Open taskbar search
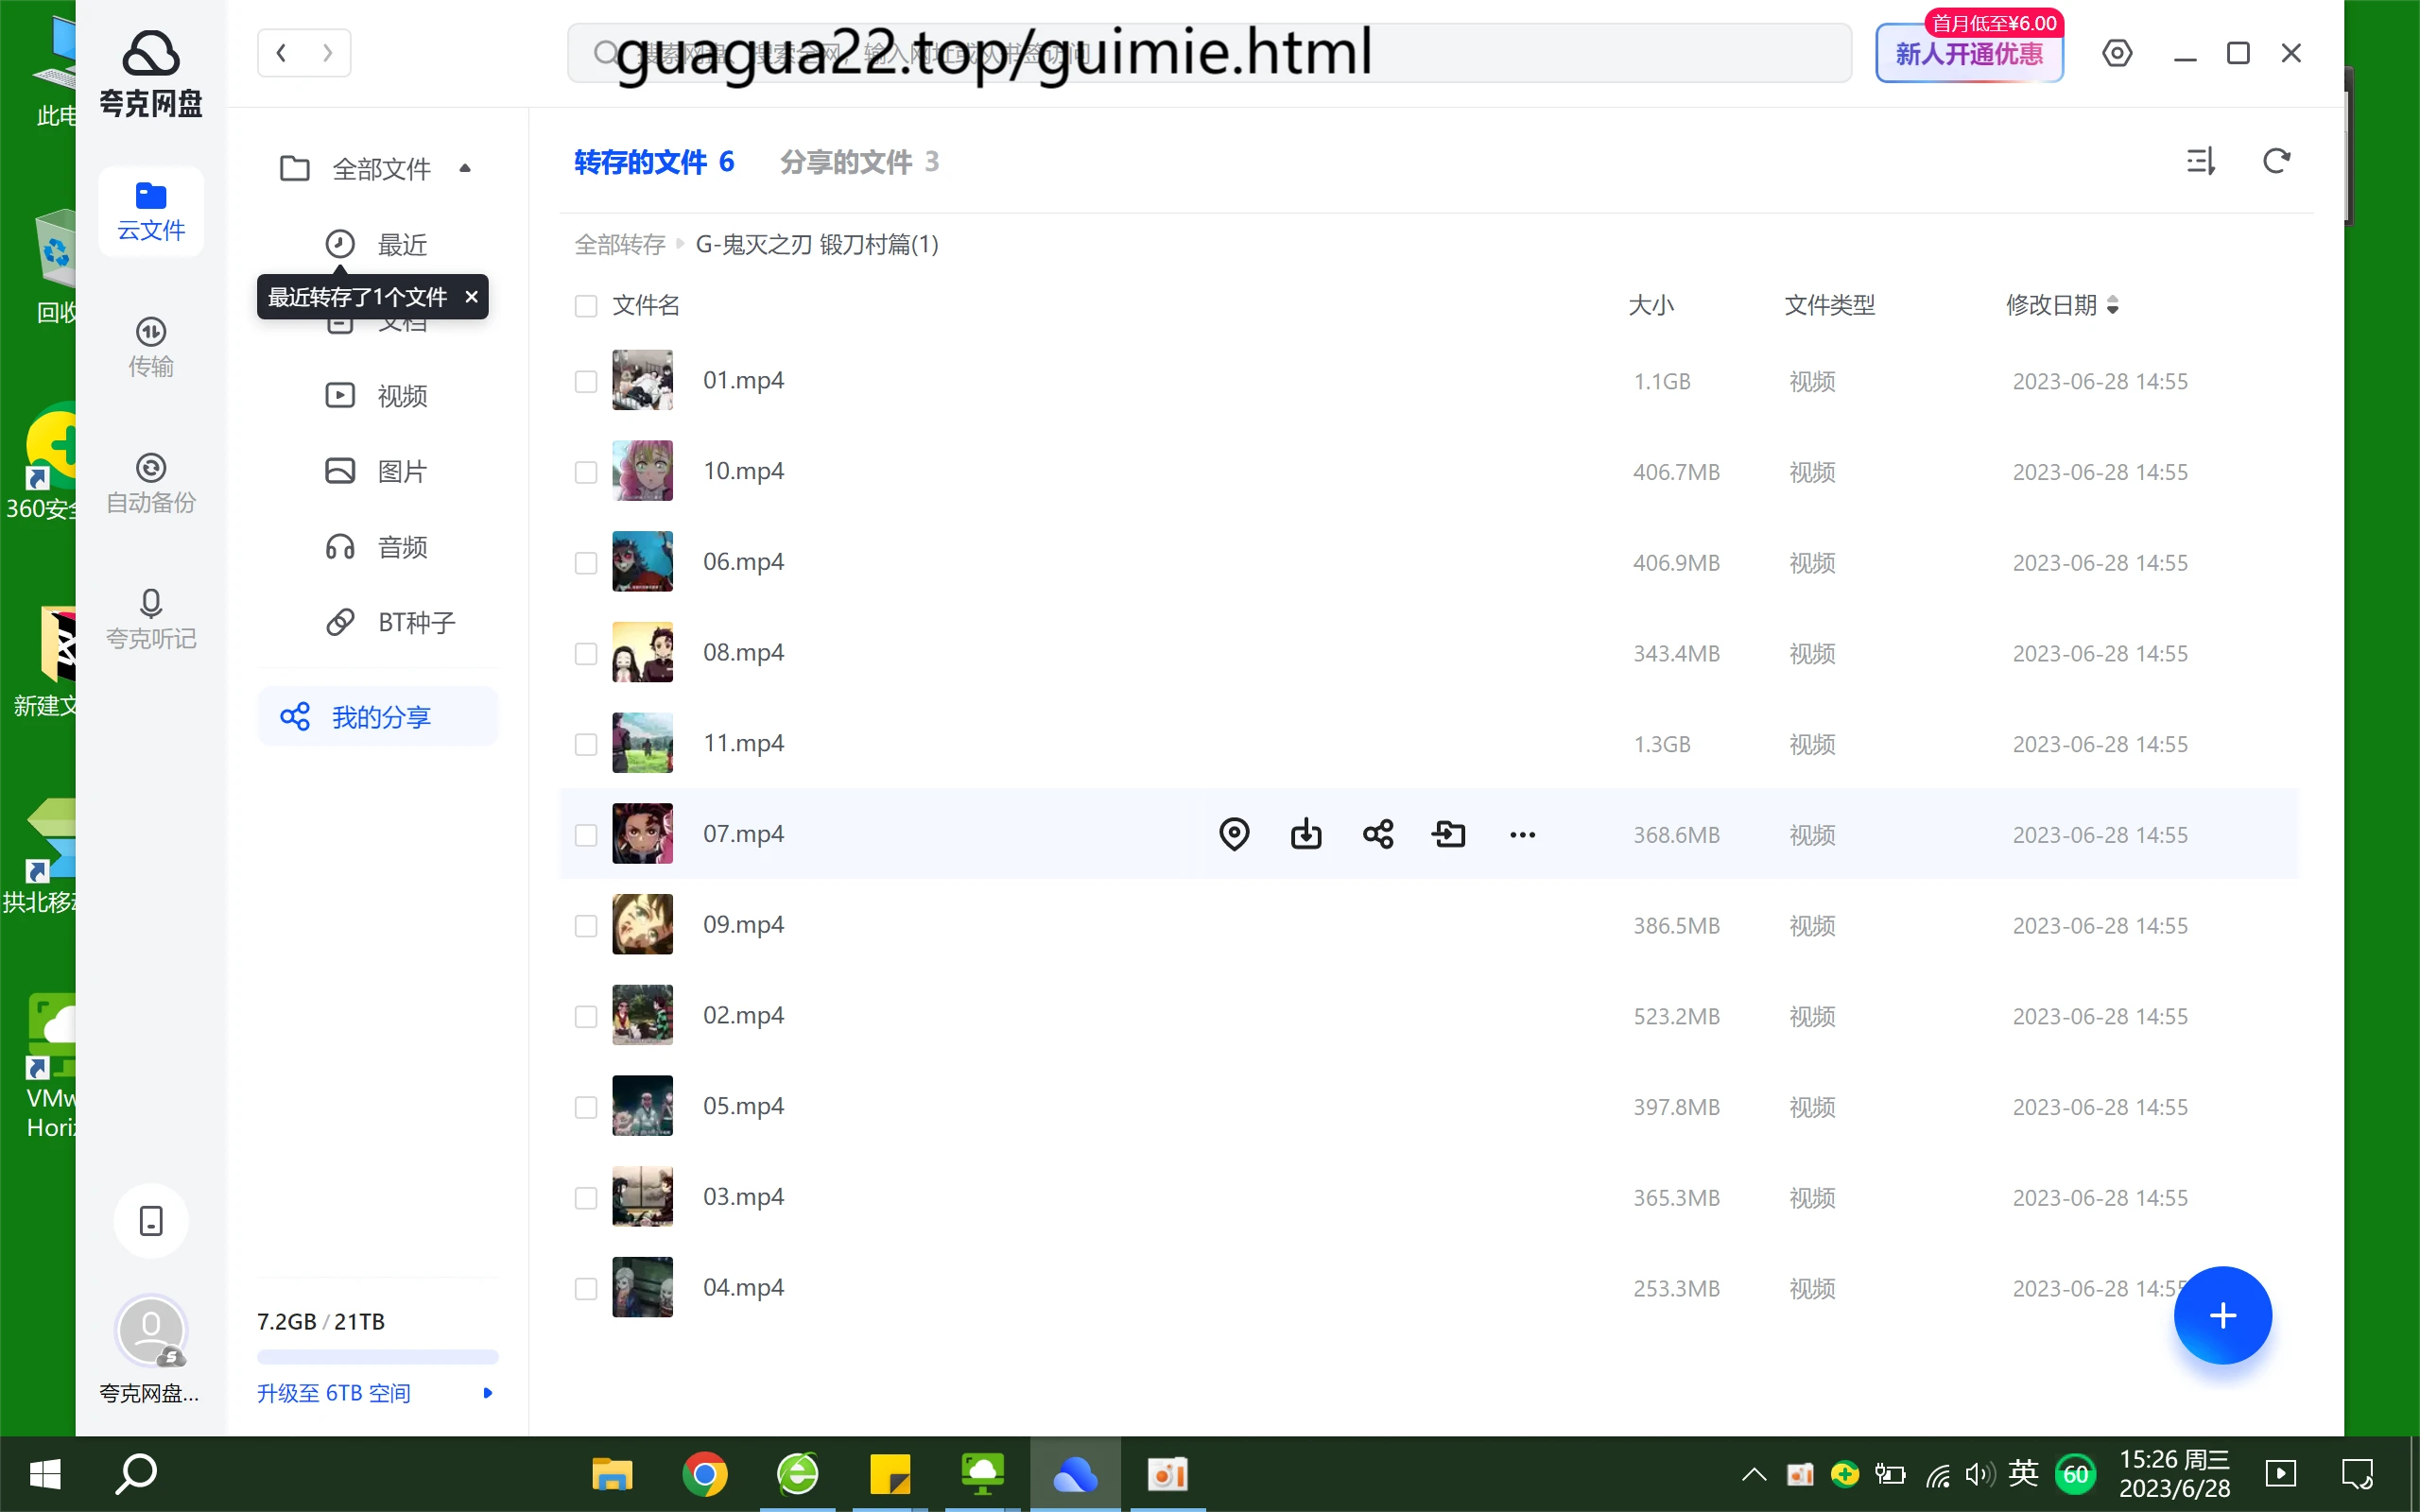 (x=137, y=1474)
